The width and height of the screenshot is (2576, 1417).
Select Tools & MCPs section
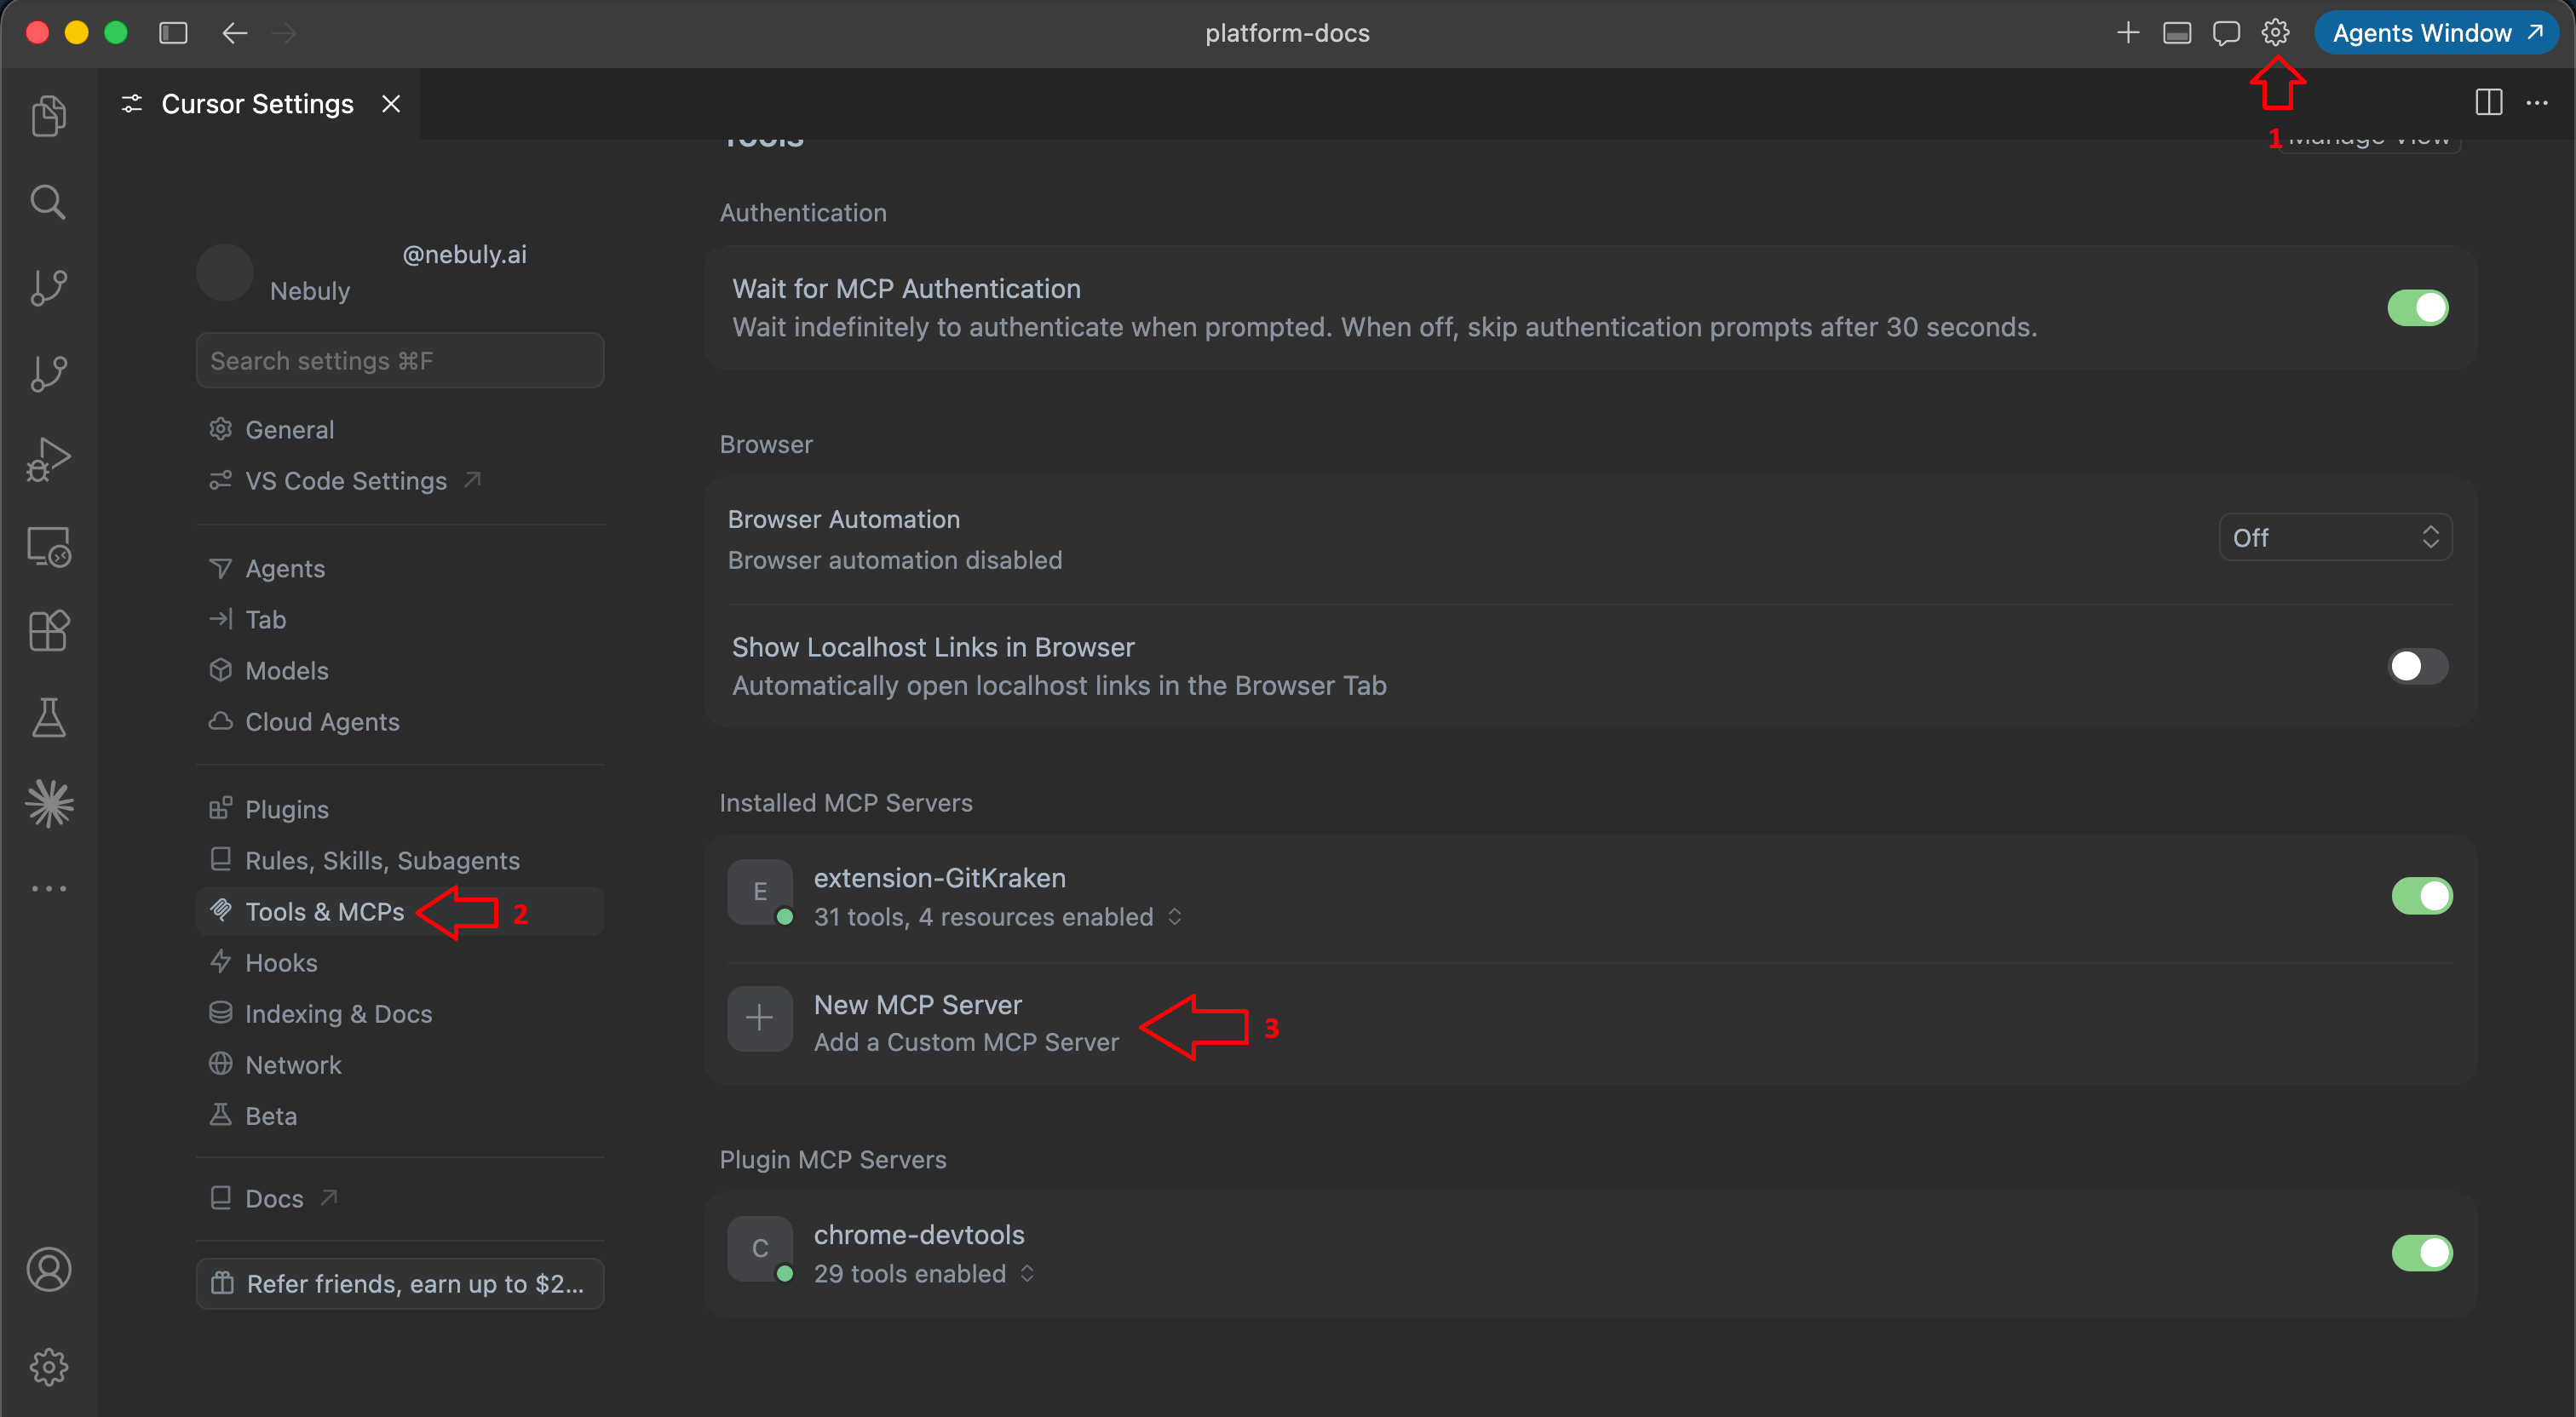coord(400,912)
